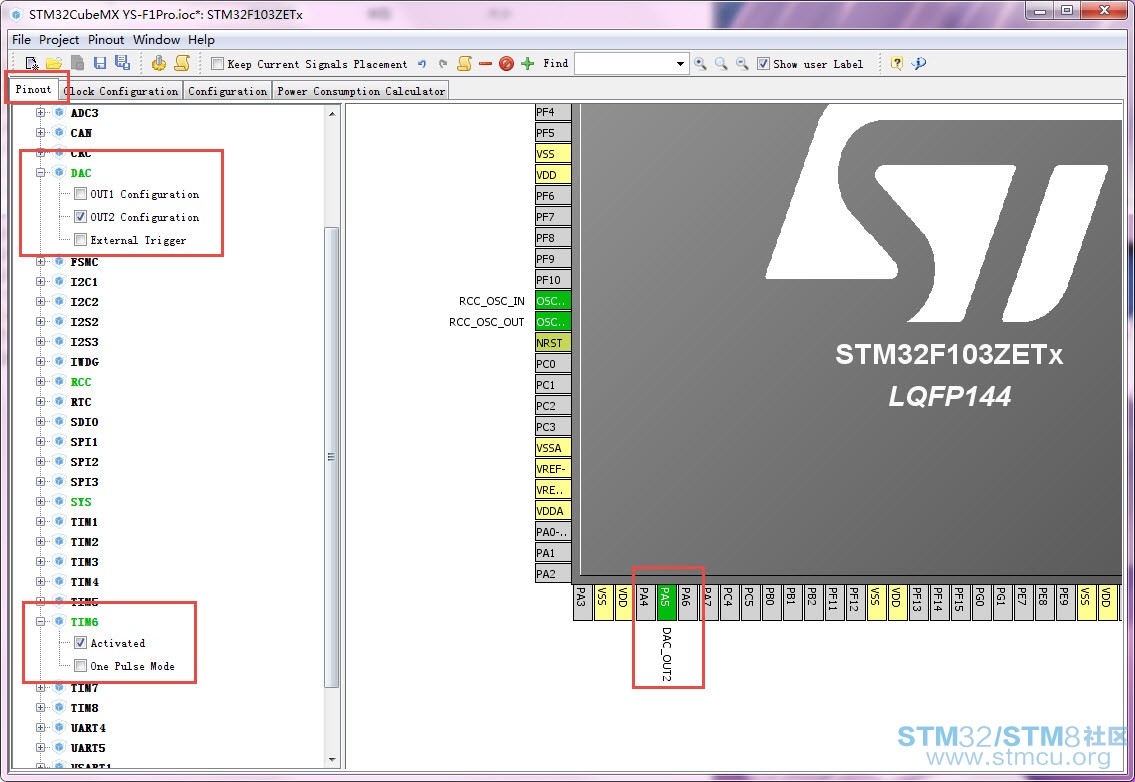Screen dimensions: 1135x782
Task: Toggle Keep Current Signals Placement checkbox
Action: point(217,64)
